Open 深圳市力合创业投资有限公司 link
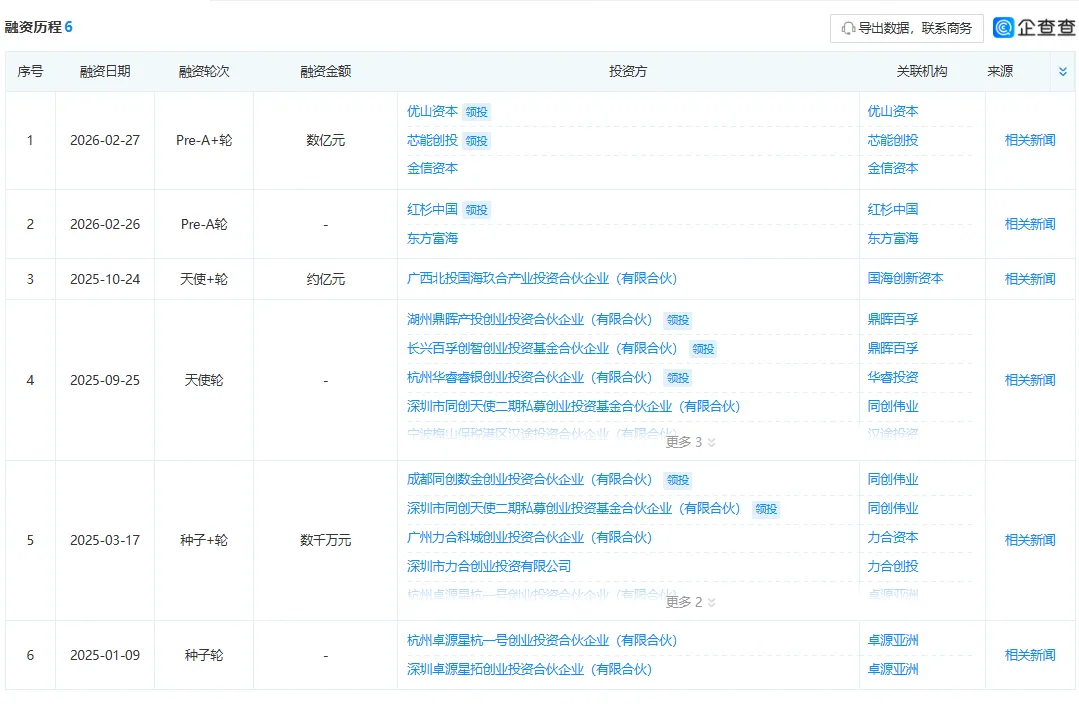 coord(489,566)
